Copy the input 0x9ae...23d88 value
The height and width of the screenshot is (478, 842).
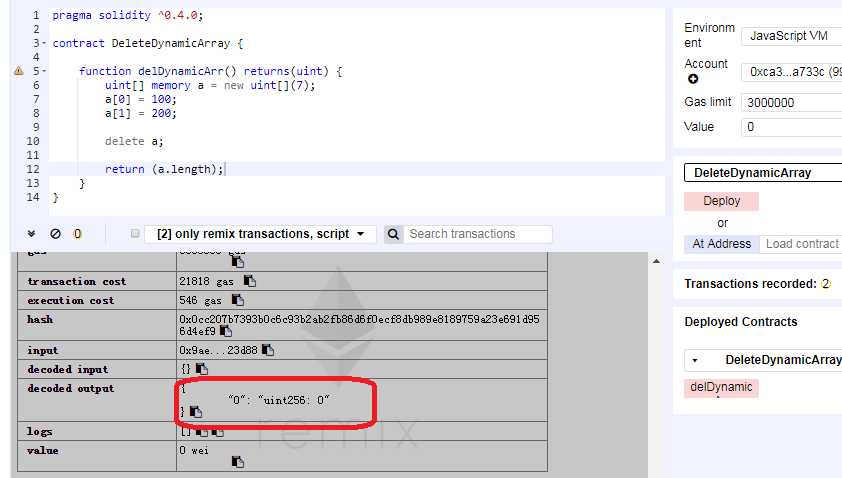coord(267,350)
